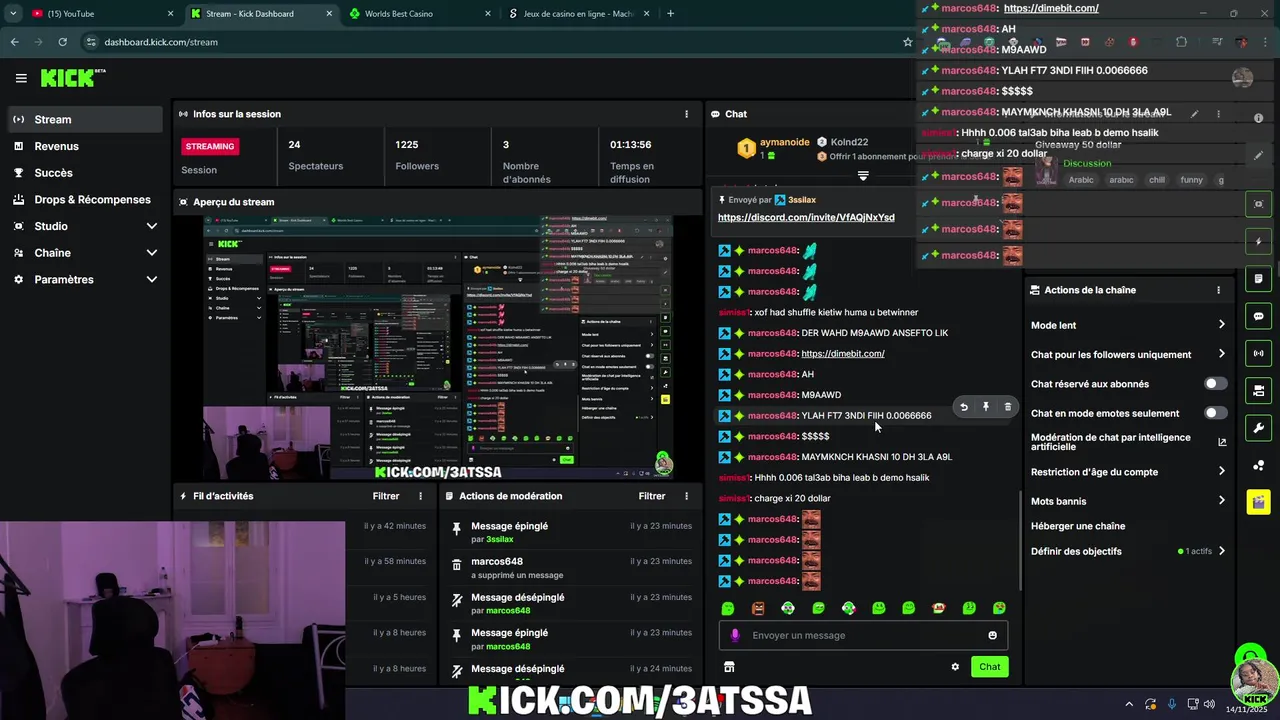Open a new browser tab

670,14
